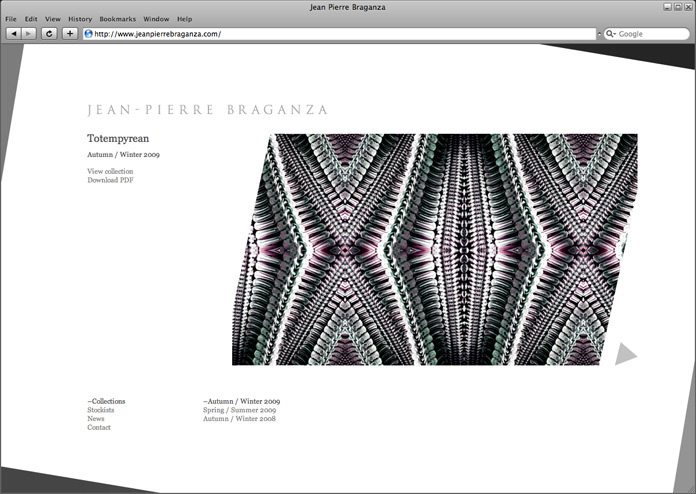
Task: Follow the View collection link
Action: point(110,171)
